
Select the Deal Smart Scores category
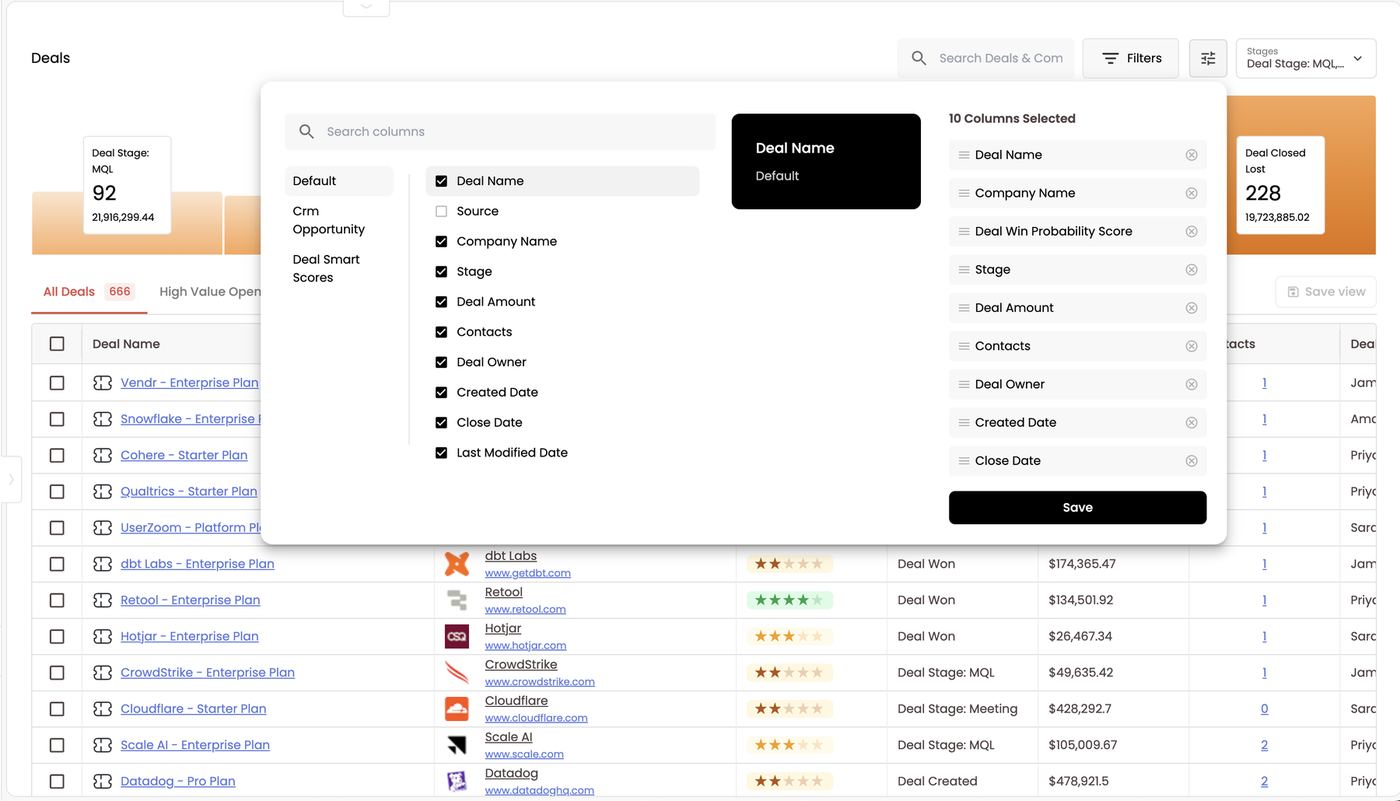(339, 268)
